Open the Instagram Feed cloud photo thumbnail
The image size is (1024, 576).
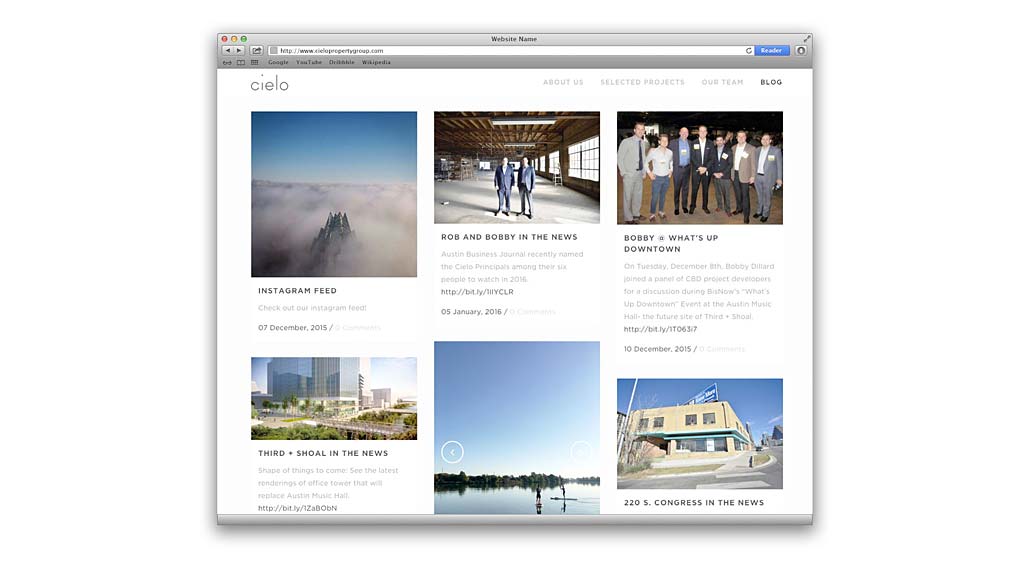point(334,194)
